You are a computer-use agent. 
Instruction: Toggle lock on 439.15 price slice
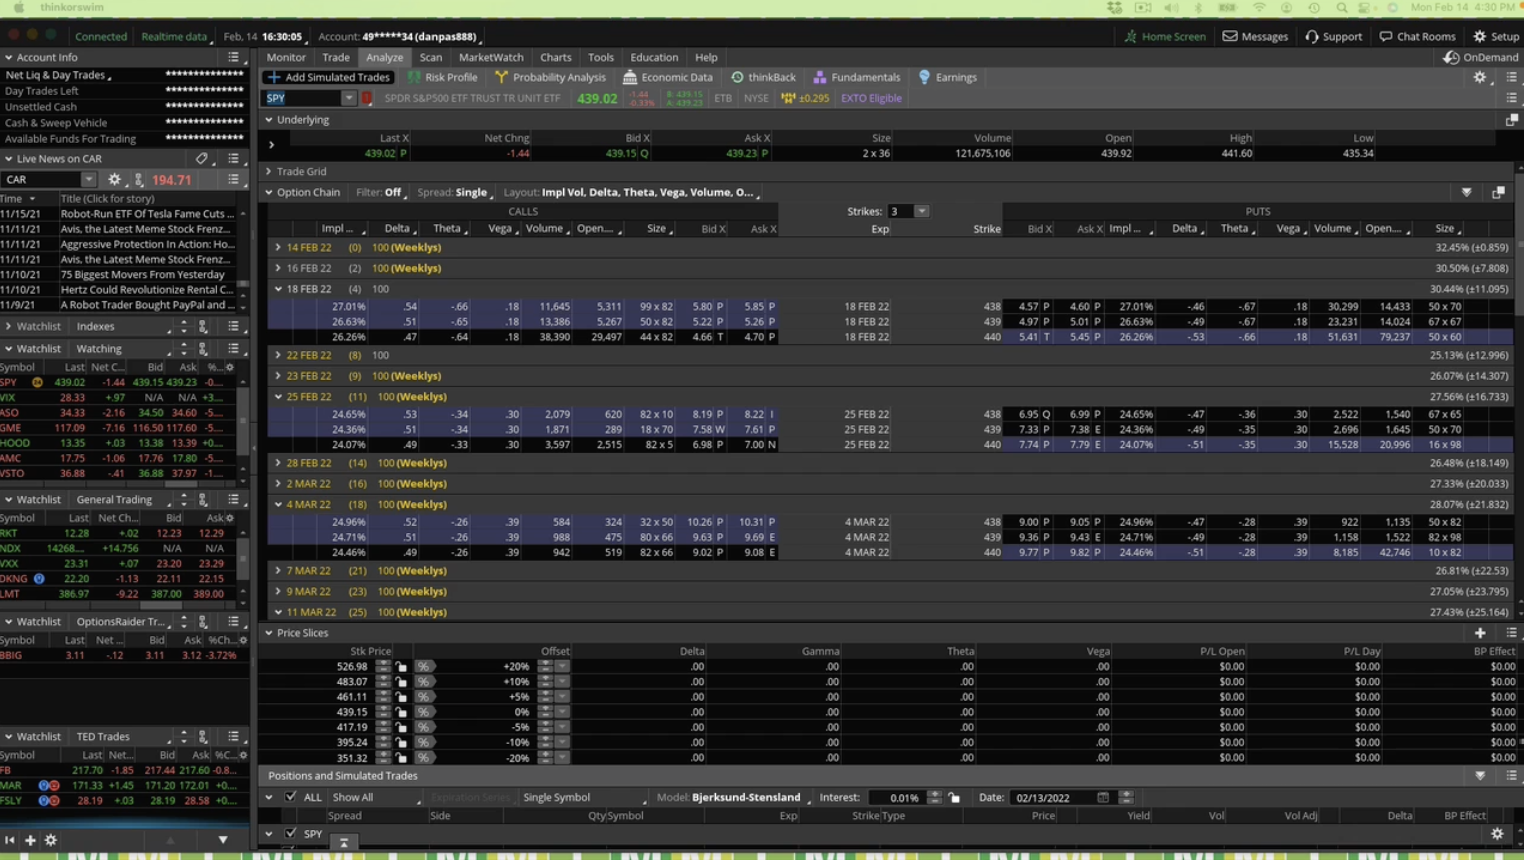click(402, 712)
